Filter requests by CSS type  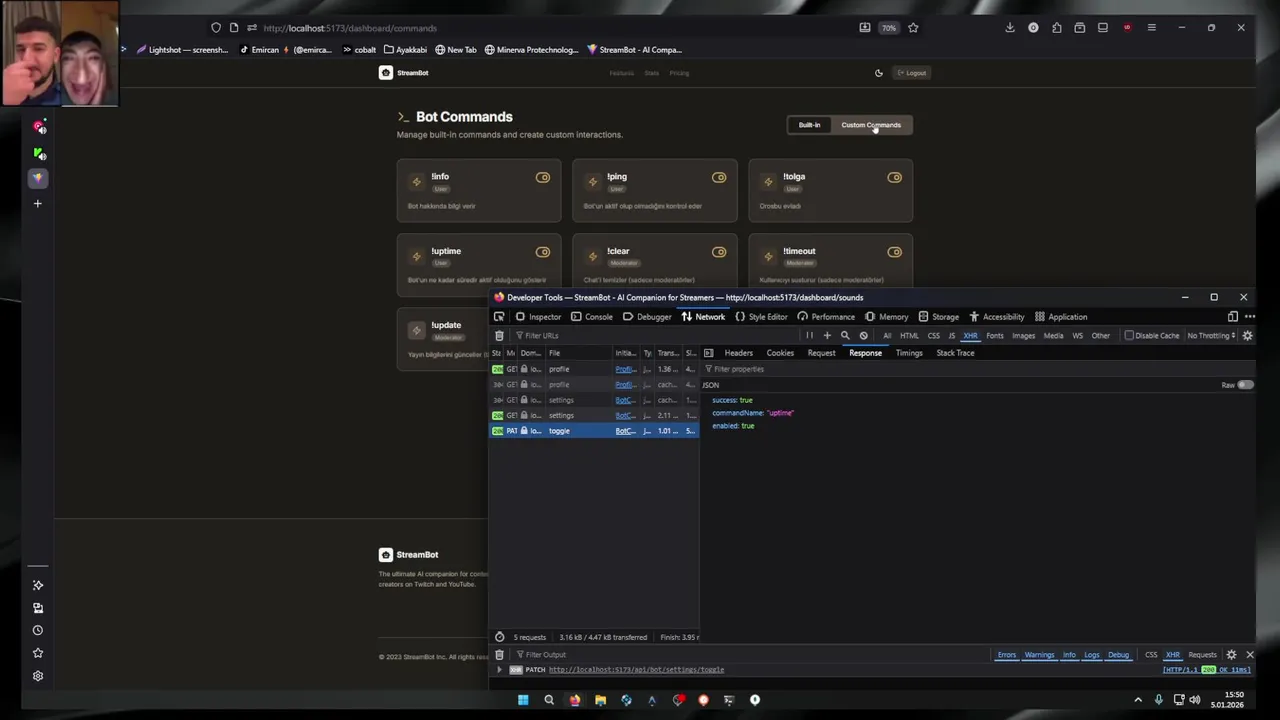point(934,336)
